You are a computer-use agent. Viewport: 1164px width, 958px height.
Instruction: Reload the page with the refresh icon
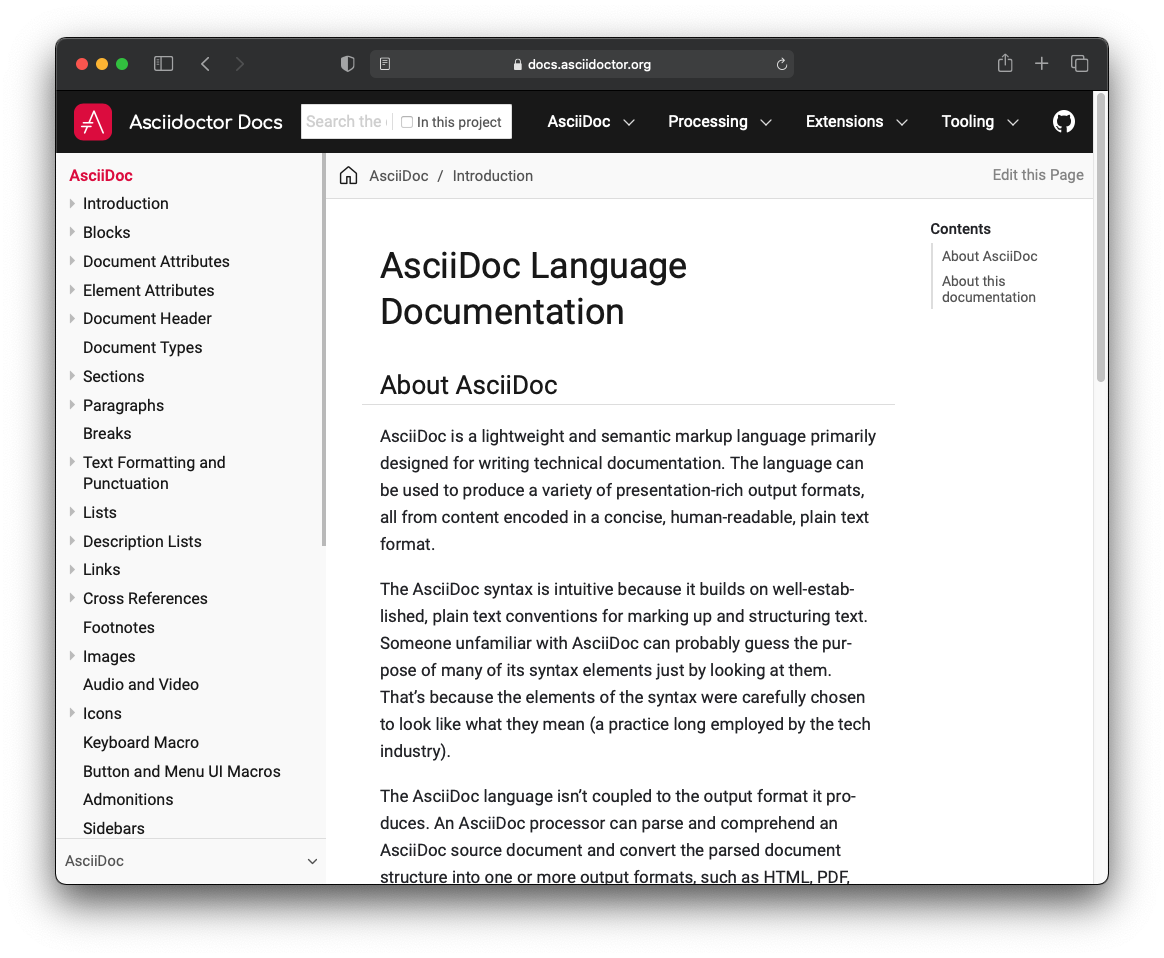pyautogui.click(x=782, y=65)
